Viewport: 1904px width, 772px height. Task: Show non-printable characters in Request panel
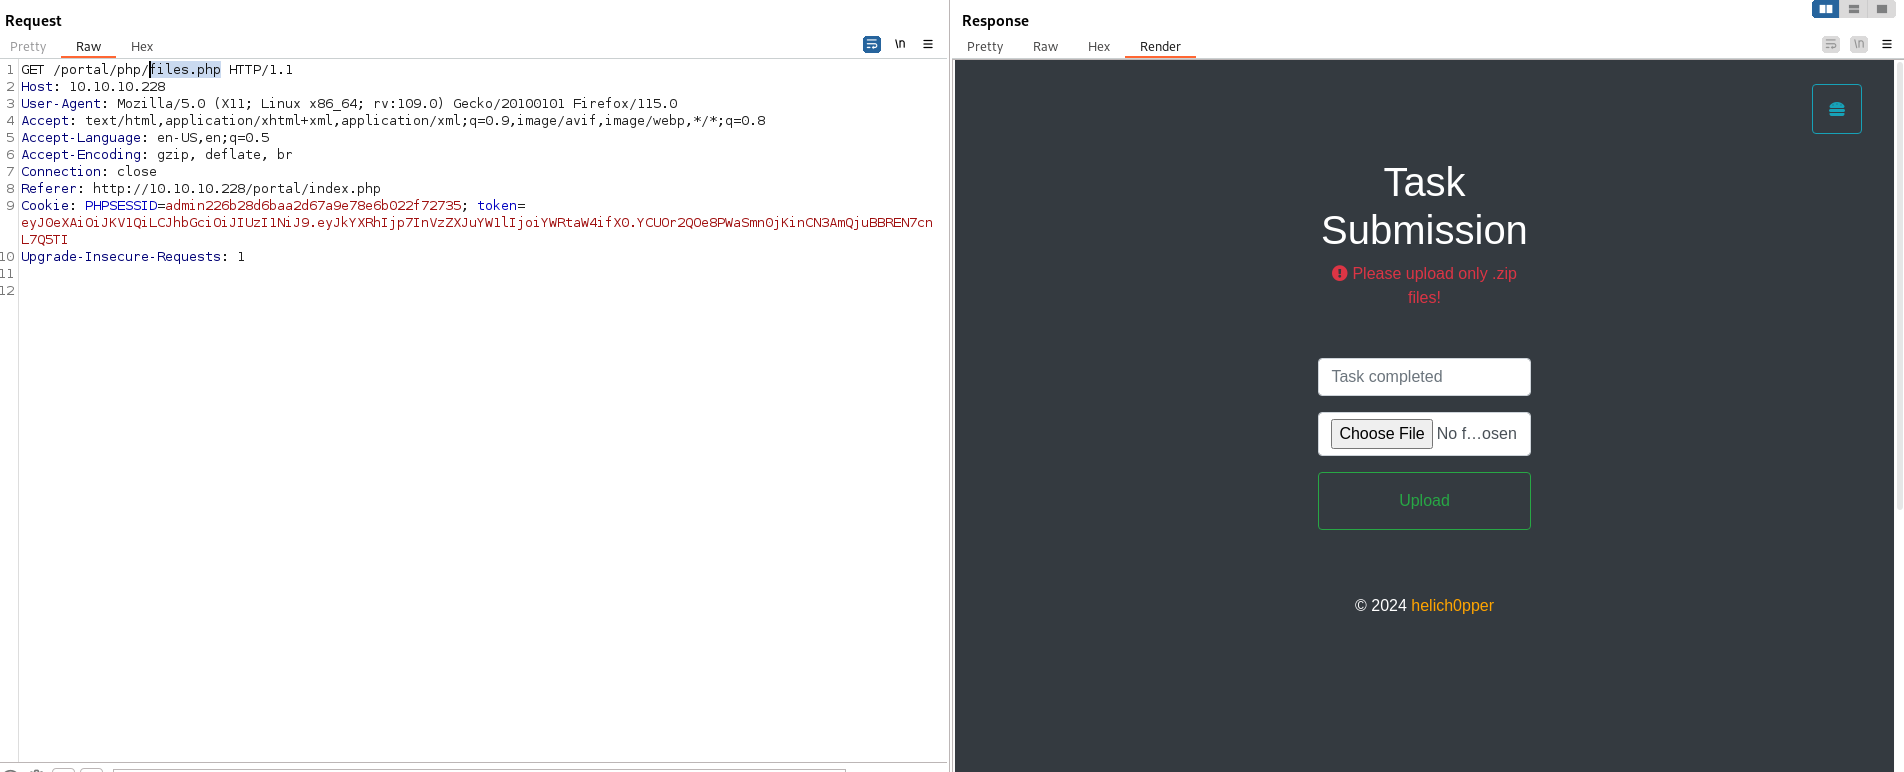pos(900,44)
